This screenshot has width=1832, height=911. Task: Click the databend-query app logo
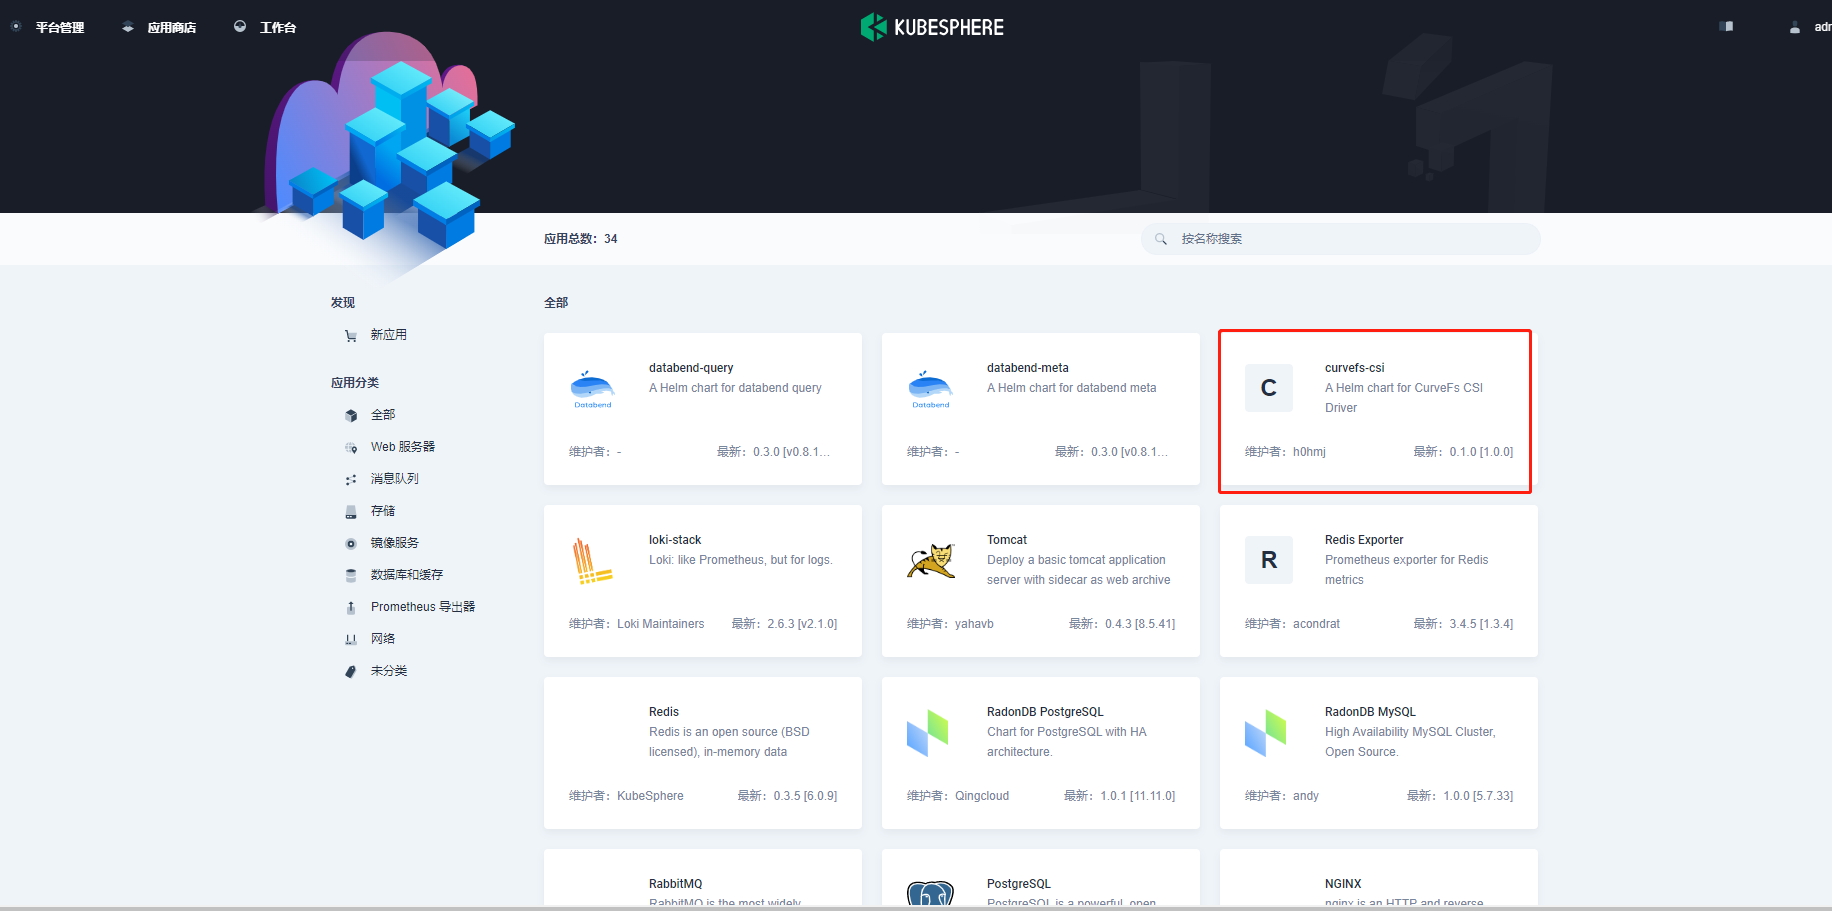tap(593, 389)
